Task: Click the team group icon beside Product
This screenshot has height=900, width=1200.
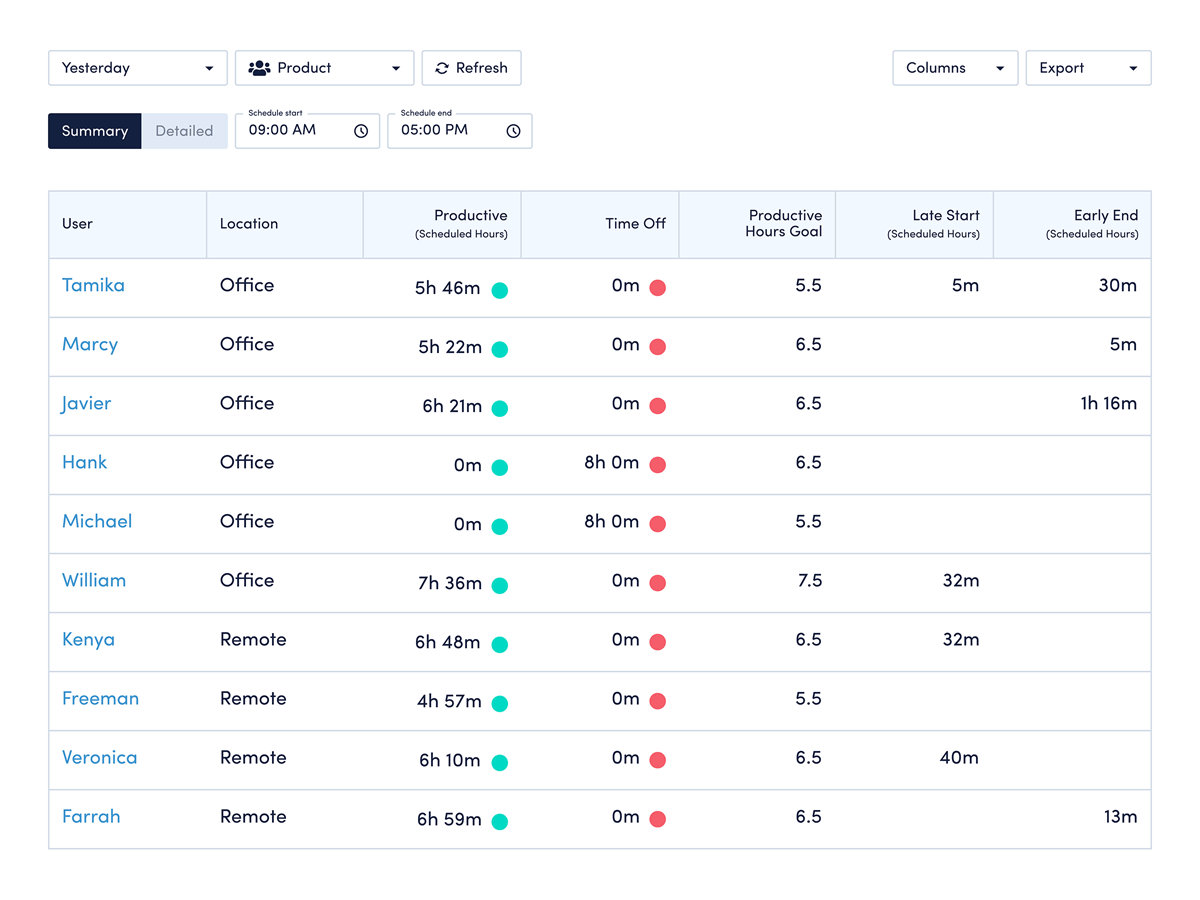Action: [x=259, y=68]
